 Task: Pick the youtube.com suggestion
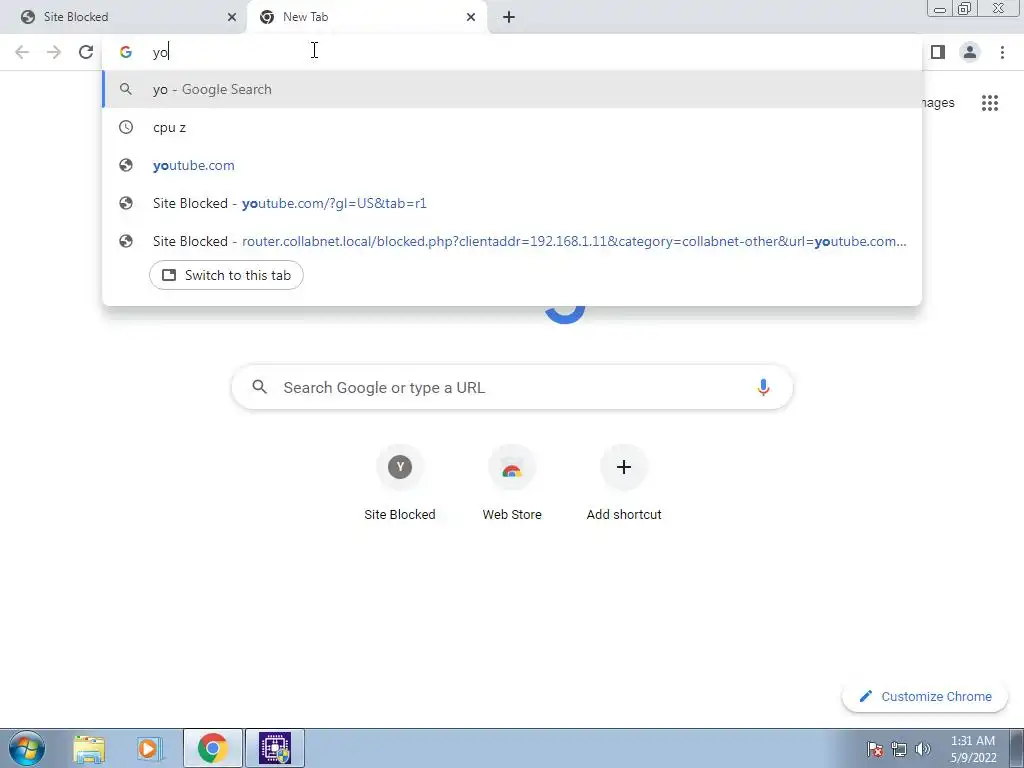[x=512, y=165]
